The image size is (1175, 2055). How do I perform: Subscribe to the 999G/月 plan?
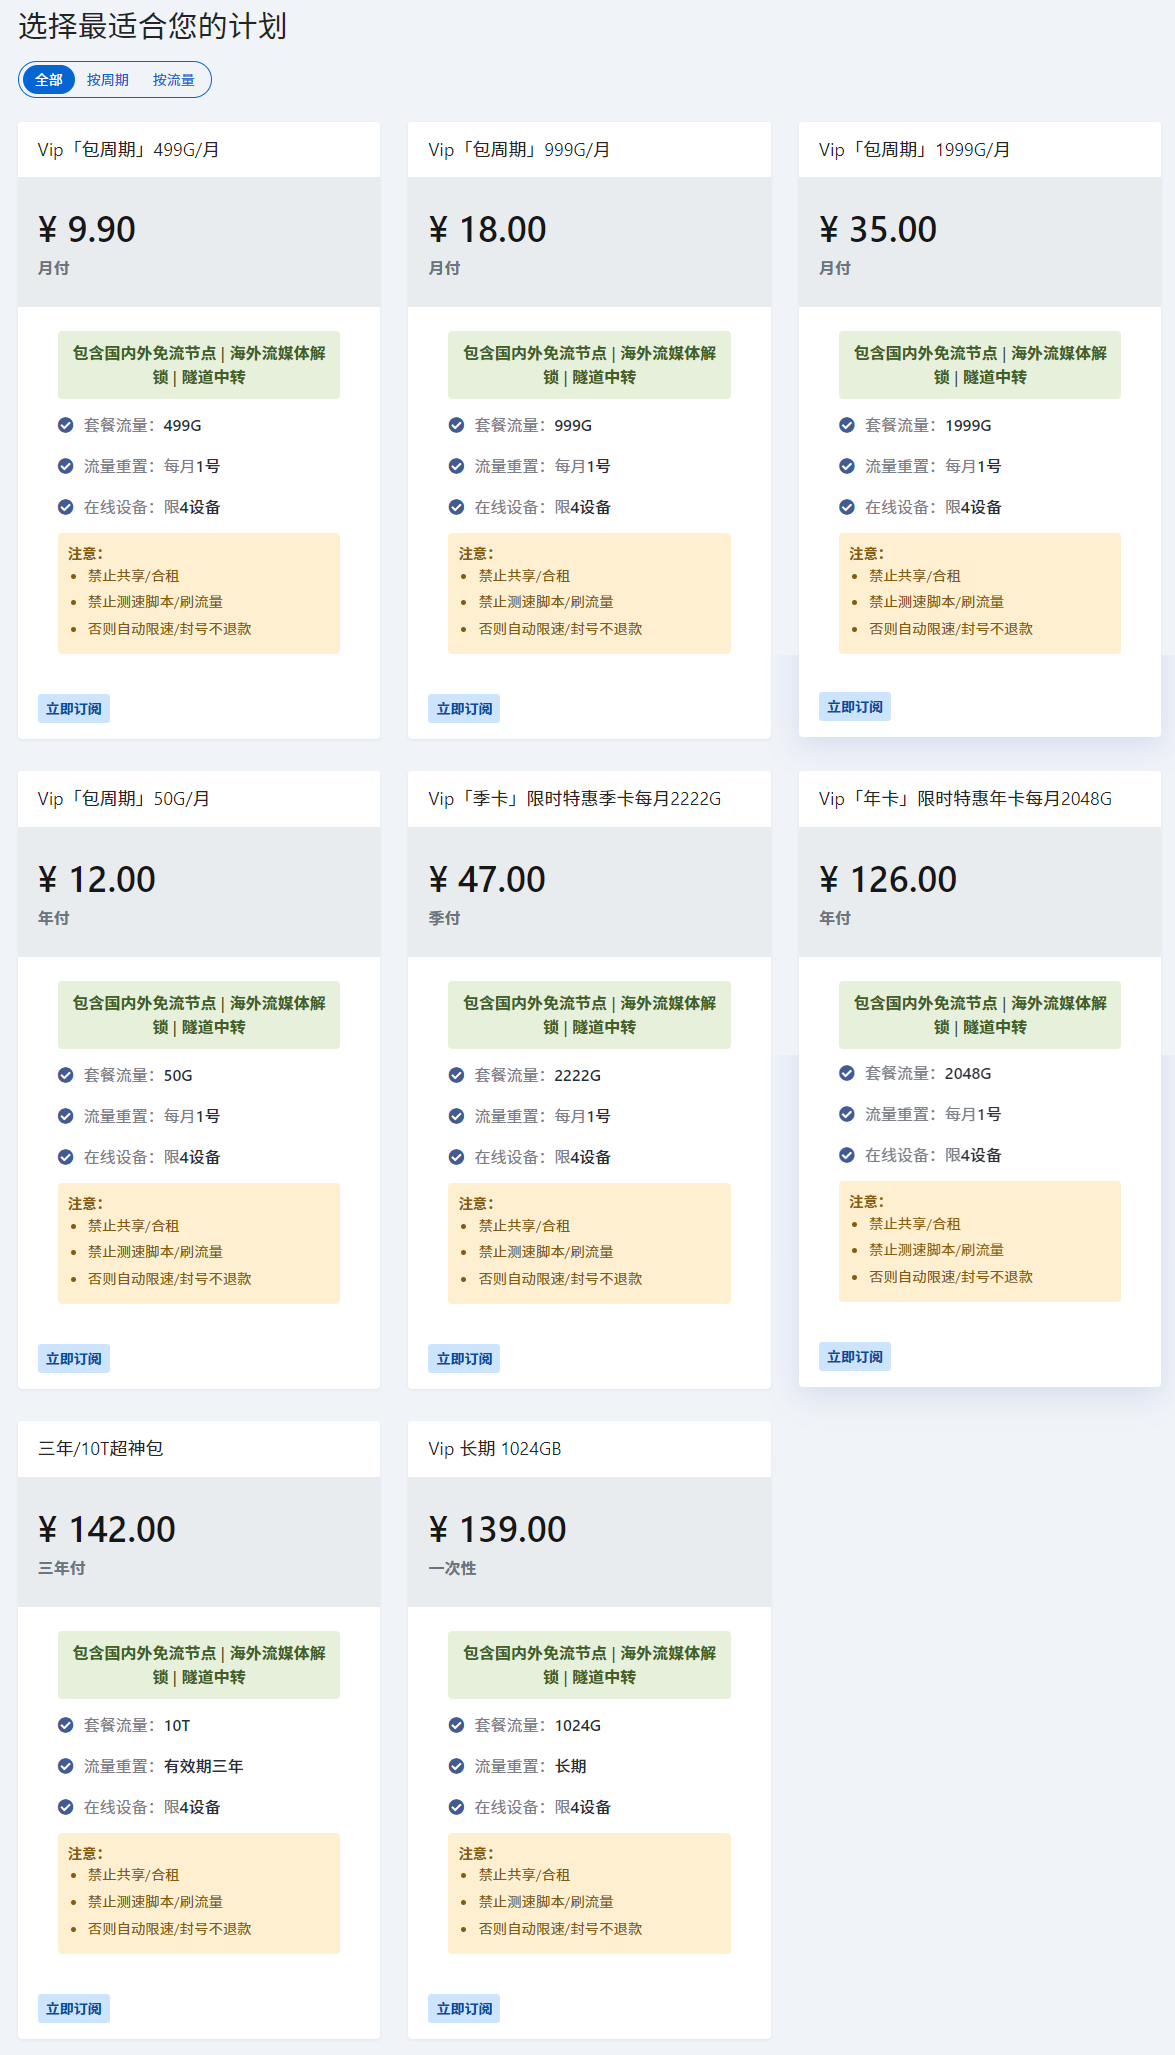pos(464,709)
